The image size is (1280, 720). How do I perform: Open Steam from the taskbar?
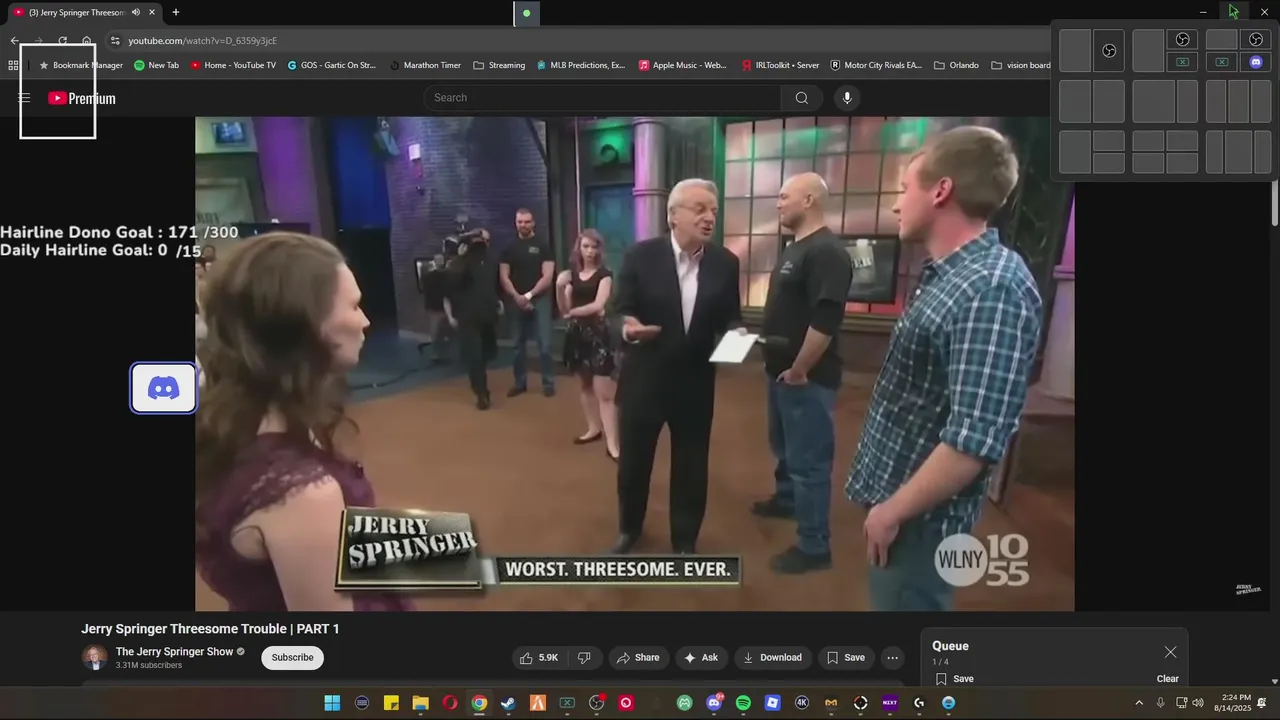(508, 703)
